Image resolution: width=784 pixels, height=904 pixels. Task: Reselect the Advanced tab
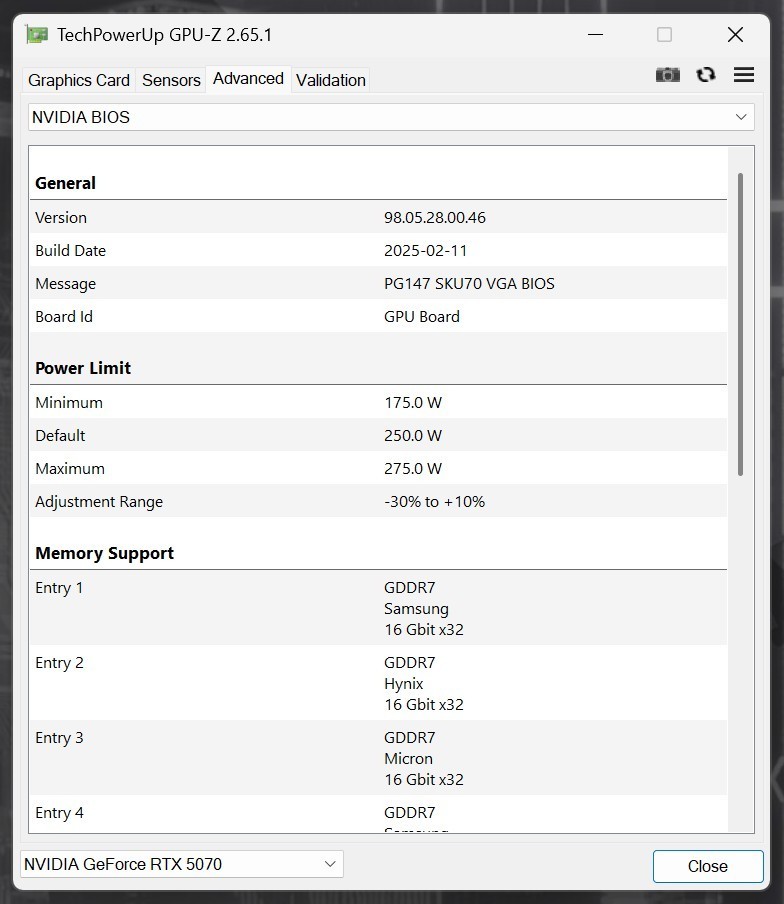click(x=247, y=78)
